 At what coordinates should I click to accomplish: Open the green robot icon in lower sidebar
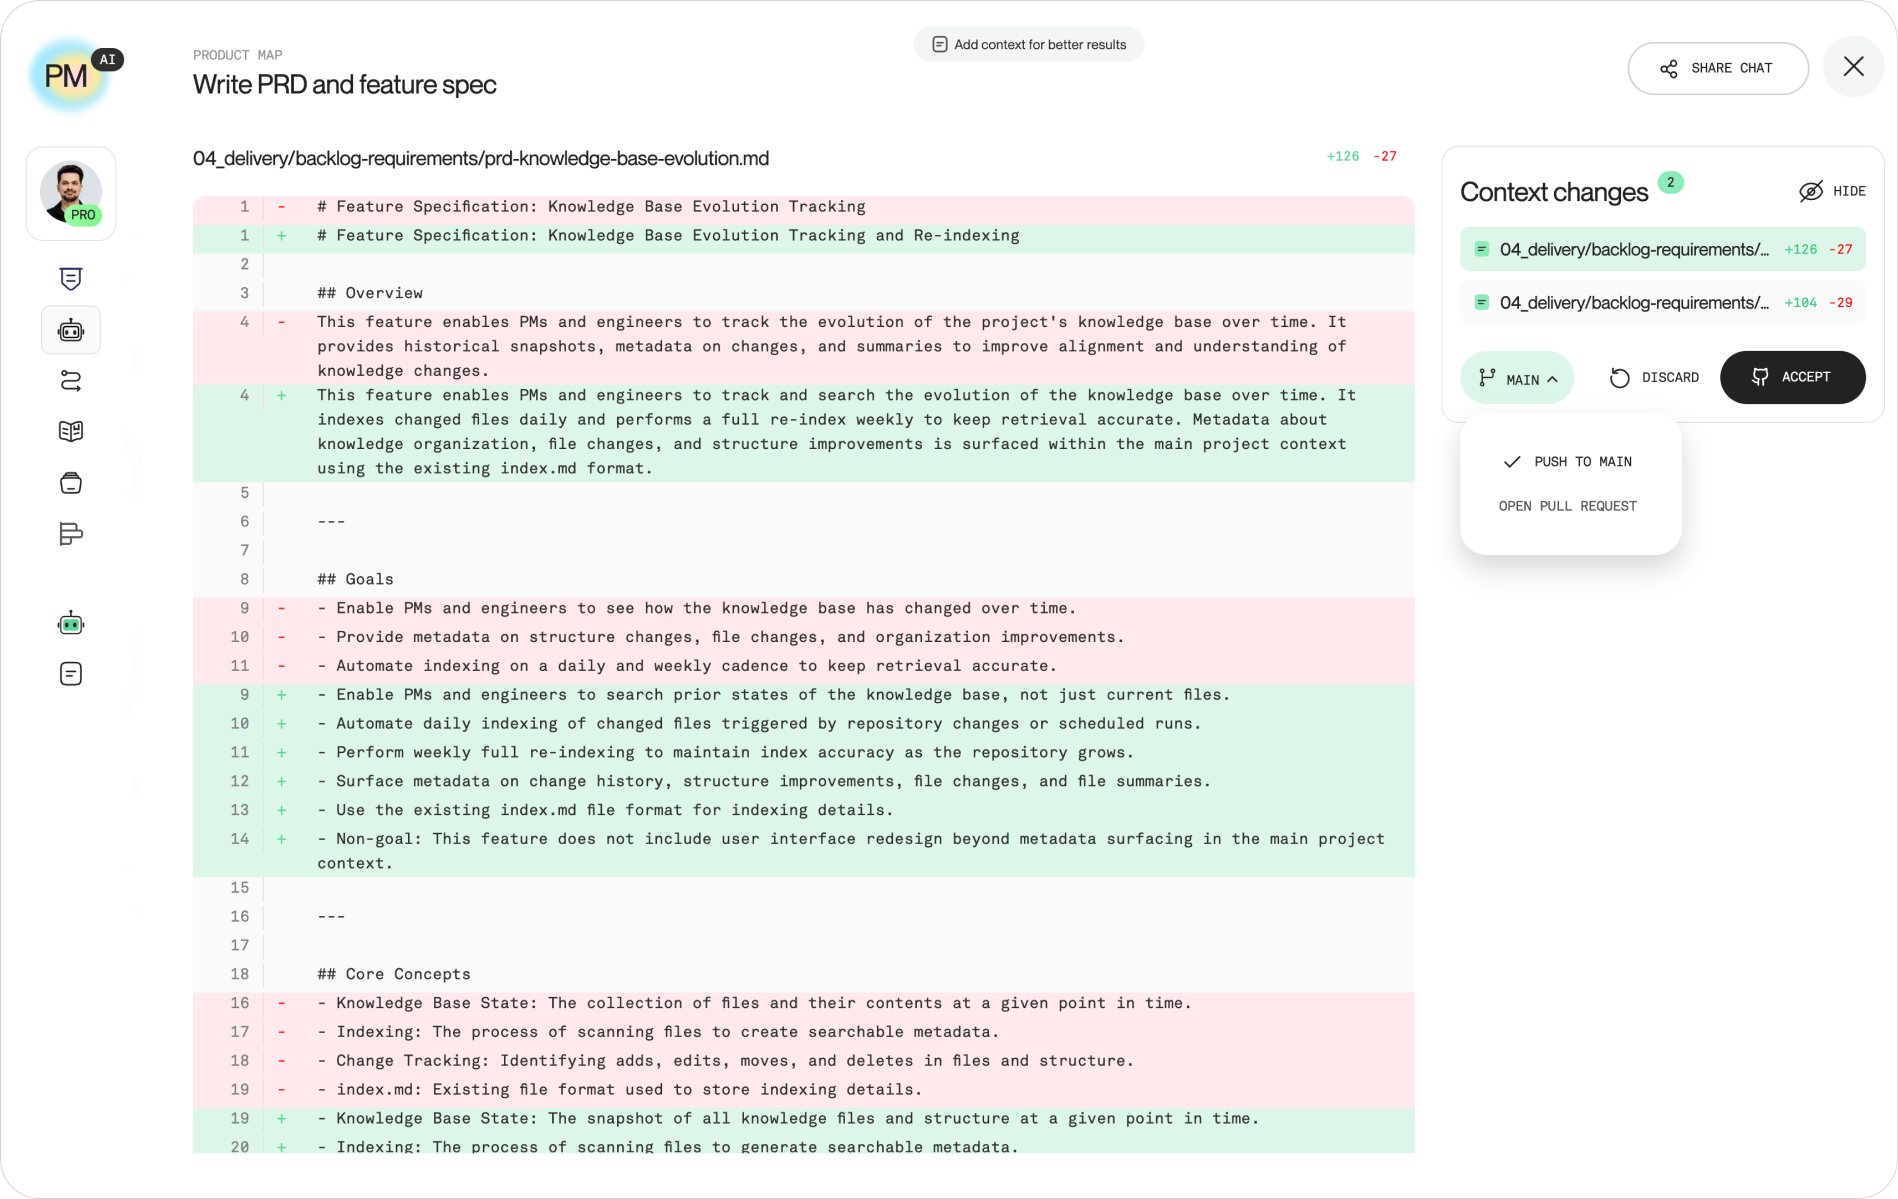click(71, 623)
